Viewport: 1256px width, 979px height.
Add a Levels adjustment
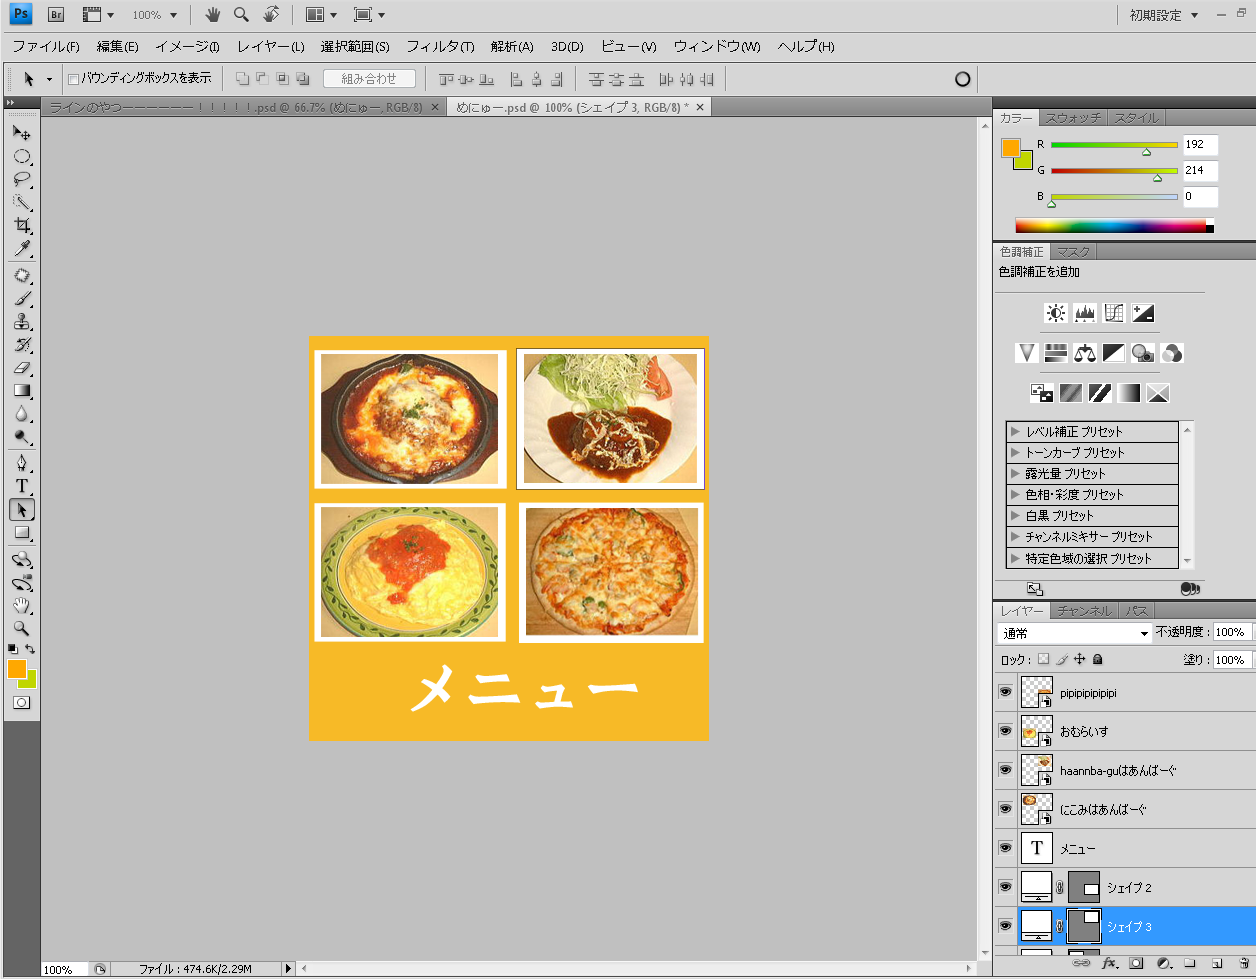[x=1085, y=313]
